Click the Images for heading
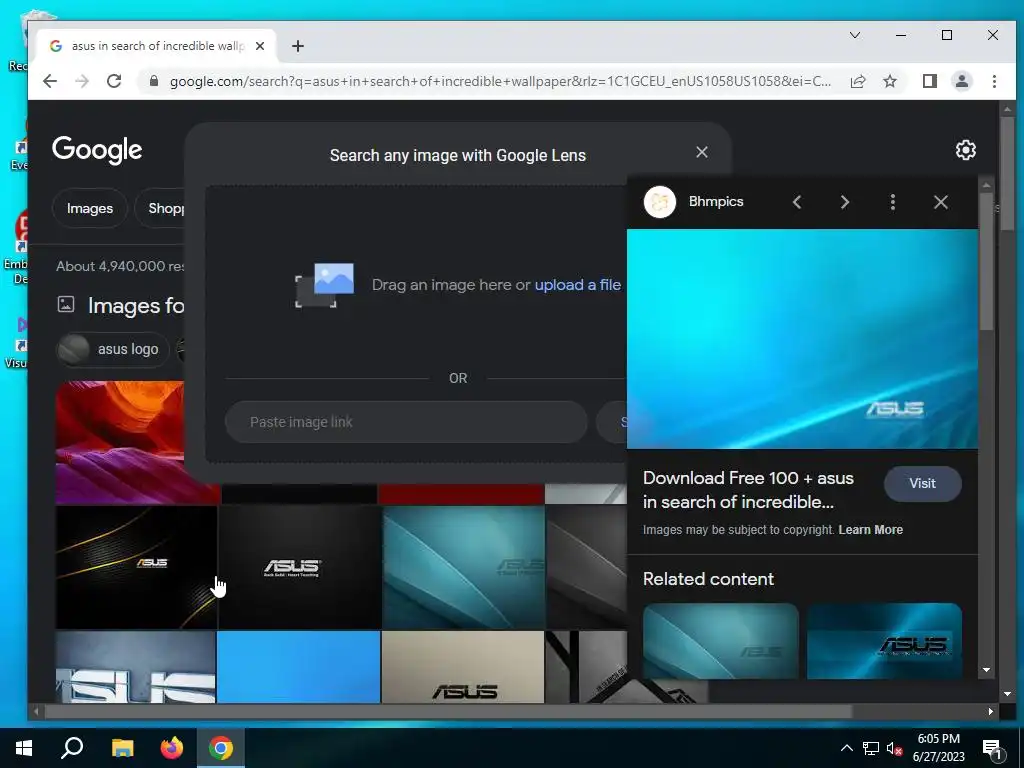1024x768 pixels. (136, 306)
